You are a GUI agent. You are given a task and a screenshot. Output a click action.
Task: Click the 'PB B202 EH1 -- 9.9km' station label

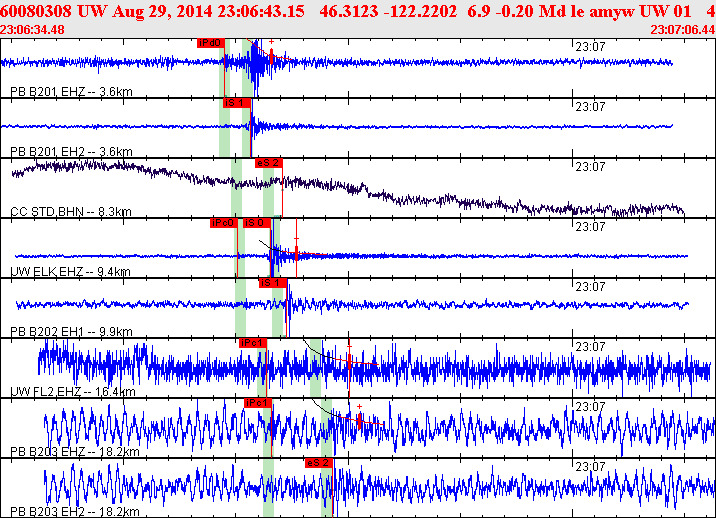(72, 332)
